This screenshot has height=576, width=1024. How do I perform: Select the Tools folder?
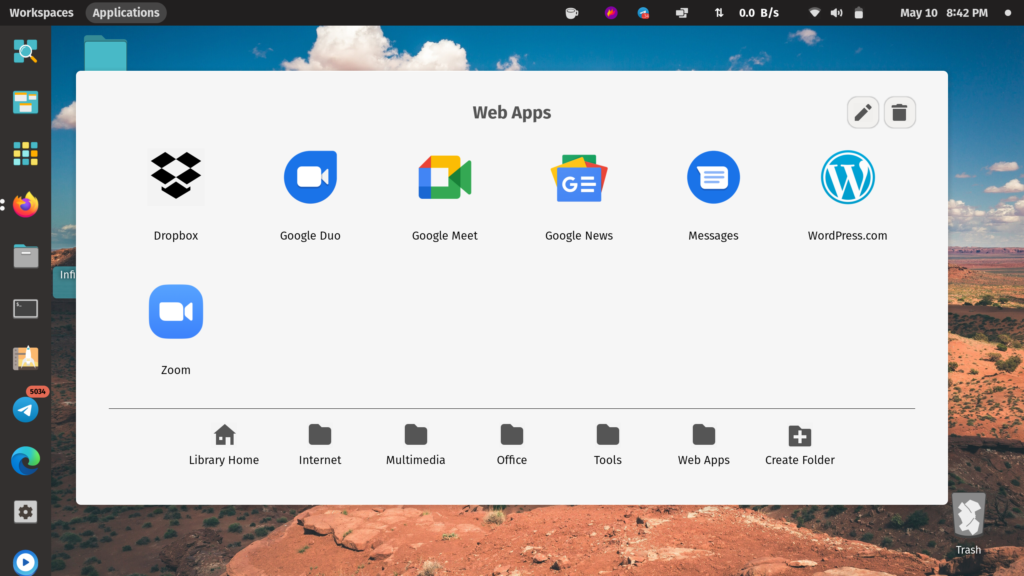[x=607, y=445]
